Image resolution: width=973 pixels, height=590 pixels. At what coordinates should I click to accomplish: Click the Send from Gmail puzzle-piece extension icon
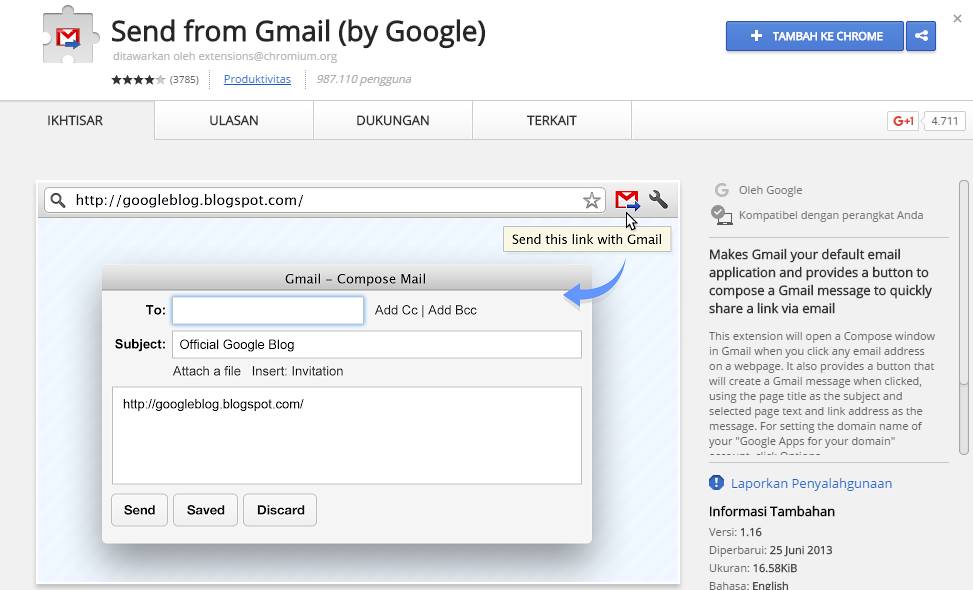coord(70,35)
